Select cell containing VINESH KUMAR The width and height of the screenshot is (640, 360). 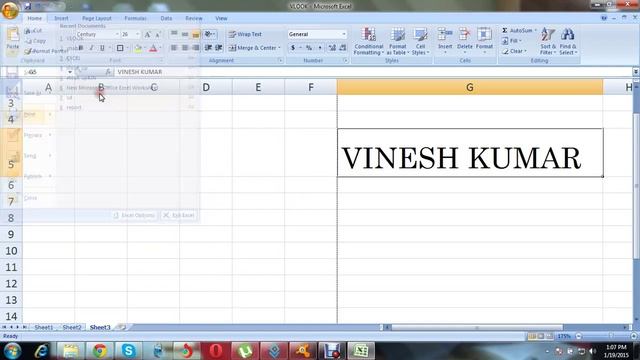(x=470, y=153)
